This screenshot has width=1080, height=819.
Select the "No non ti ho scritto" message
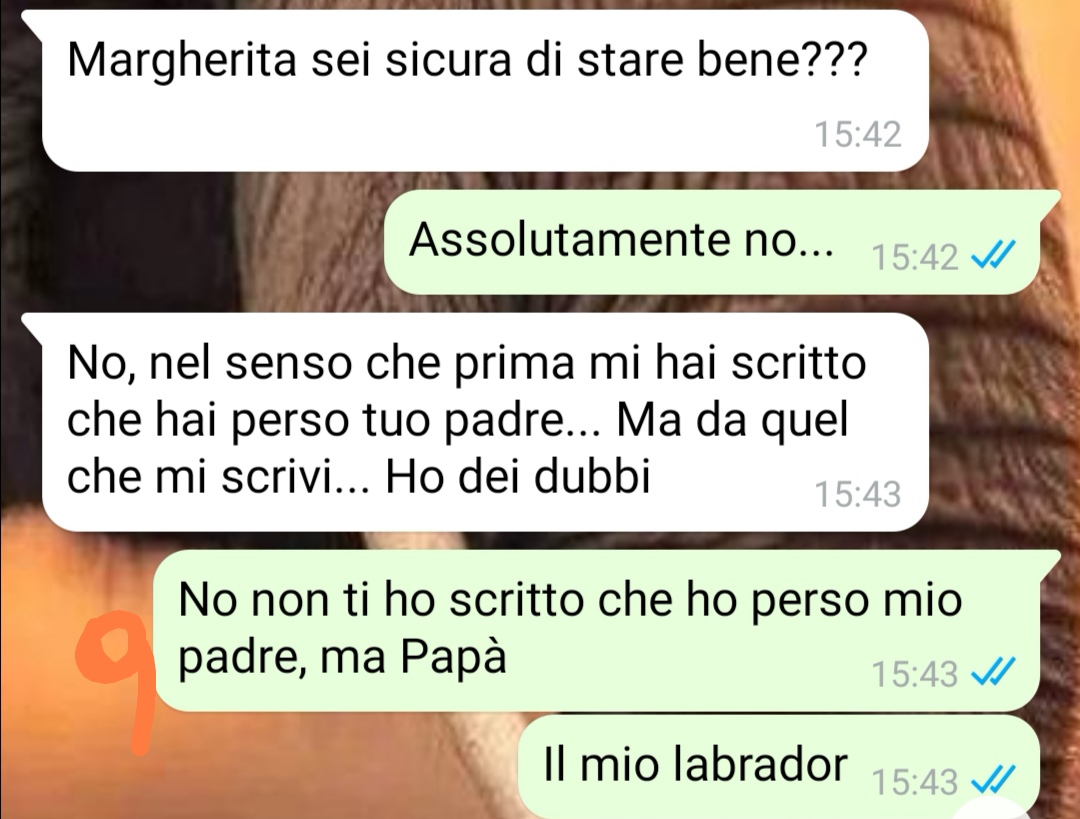point(596,630)
